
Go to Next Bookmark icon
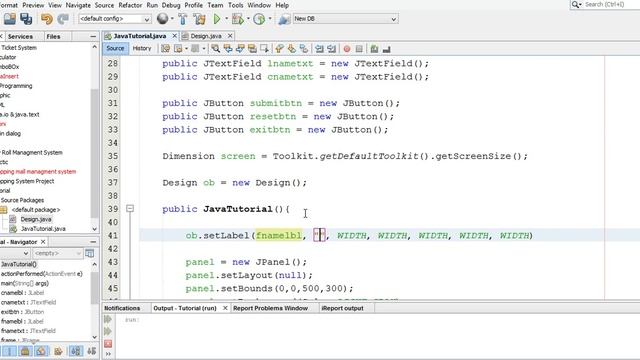click(x=291, y=49)
